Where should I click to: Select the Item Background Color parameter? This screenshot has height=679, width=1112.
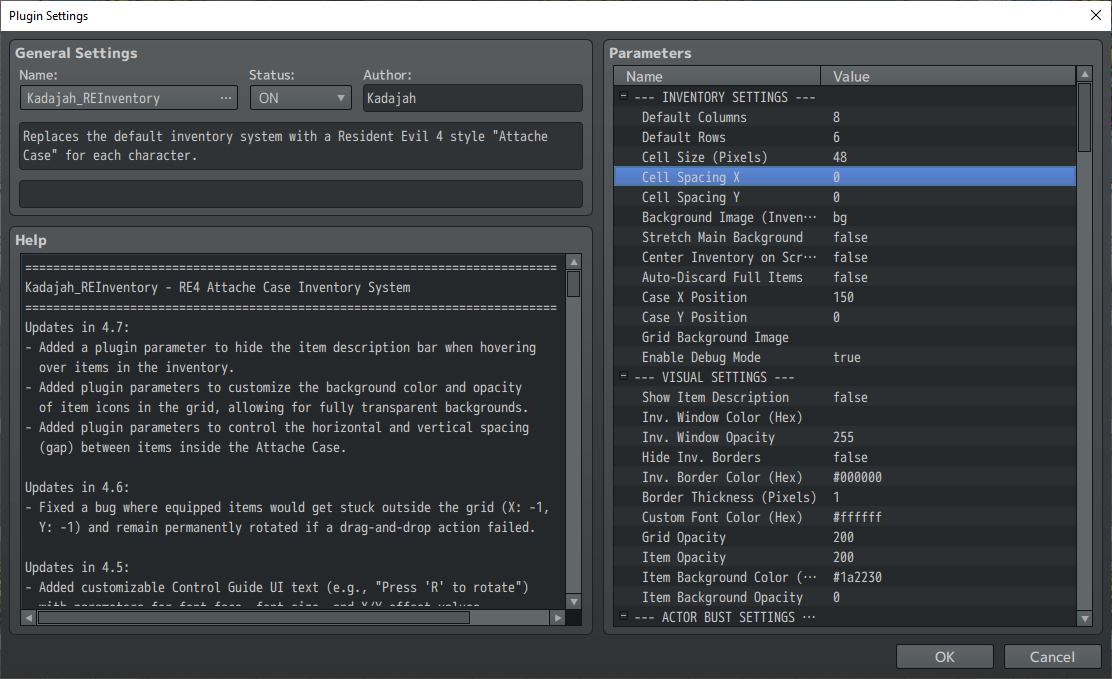(845, 577)
